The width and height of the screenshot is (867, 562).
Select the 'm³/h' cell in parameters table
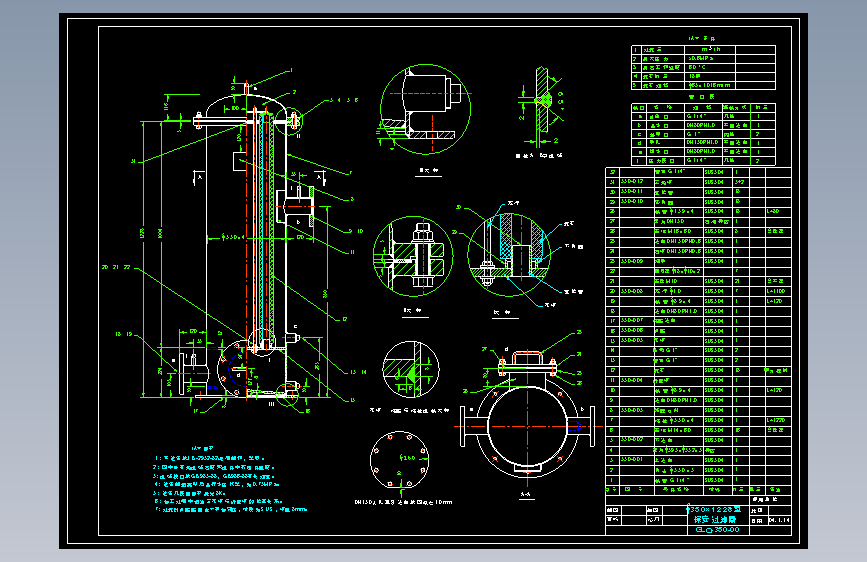(x=711, y=49)
